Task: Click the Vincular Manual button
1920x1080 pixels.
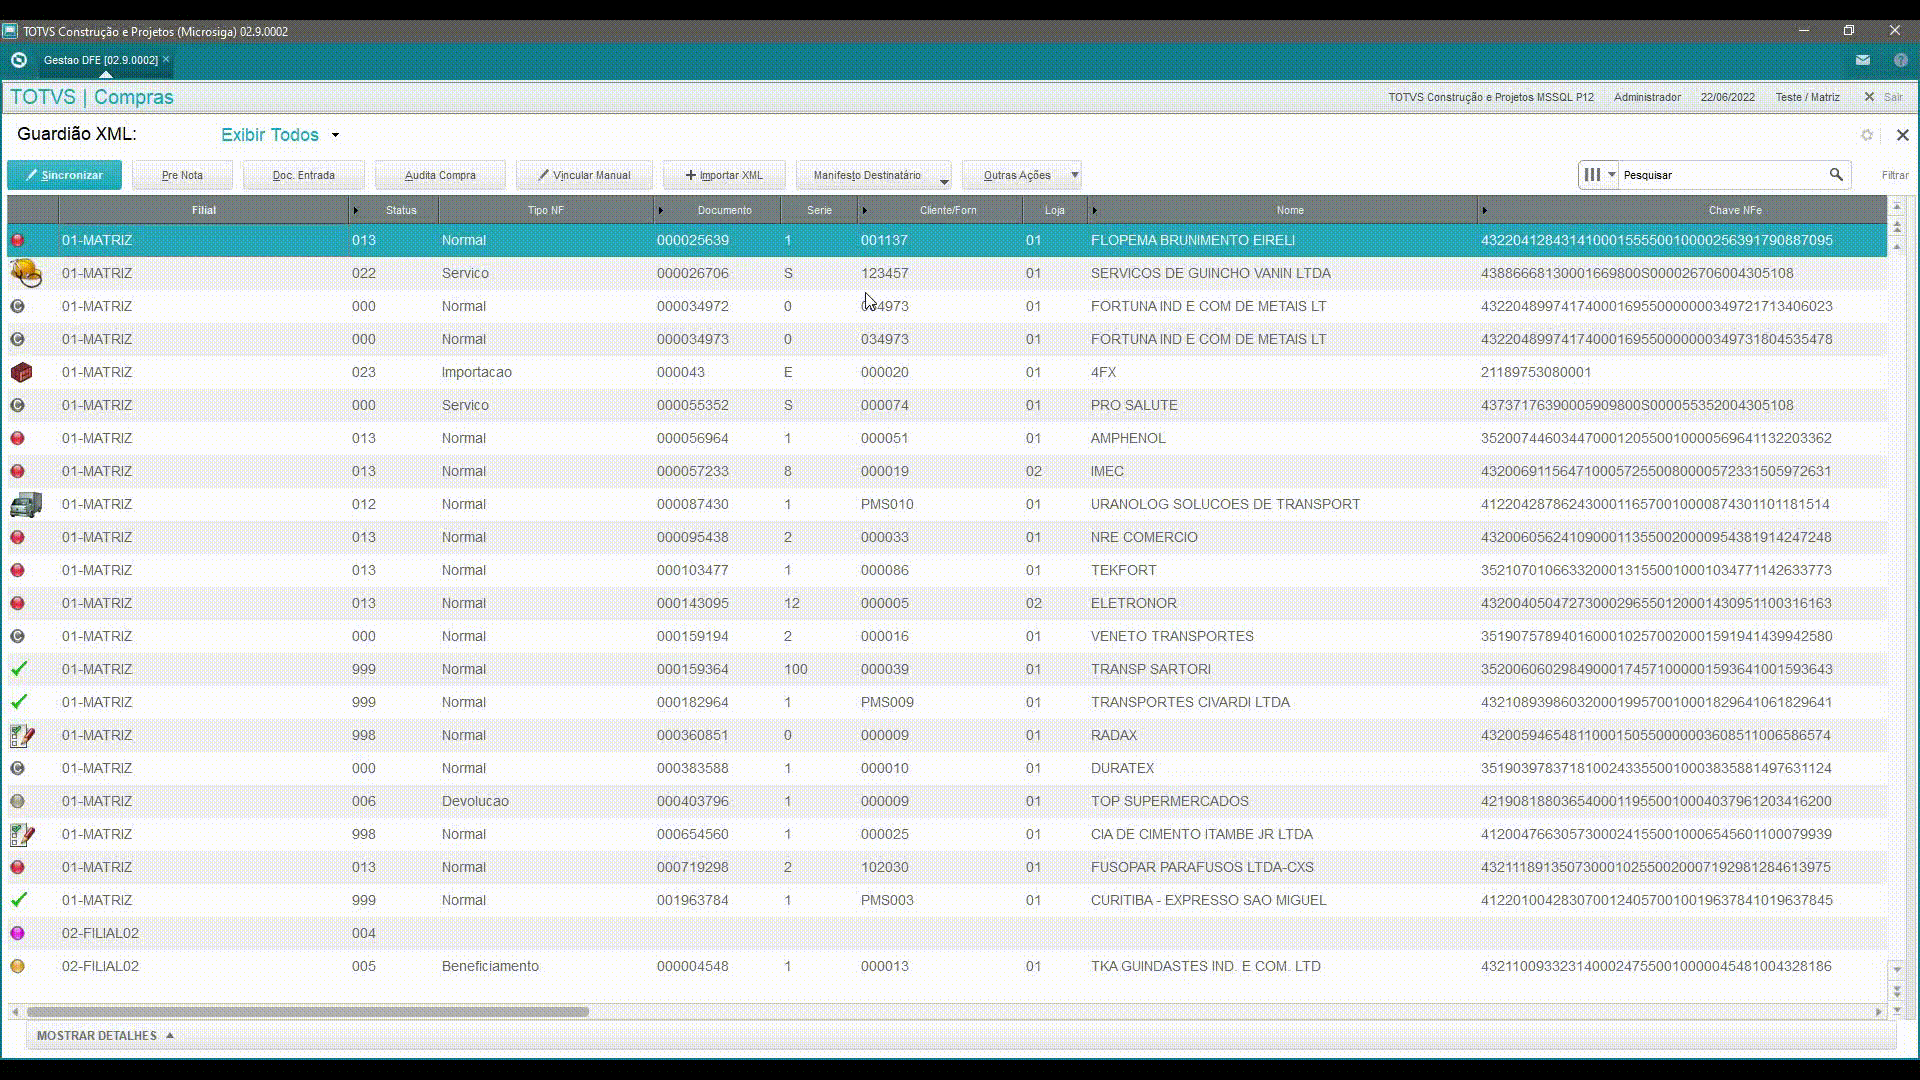Action: pyautogui.click(x=584, y=175)
